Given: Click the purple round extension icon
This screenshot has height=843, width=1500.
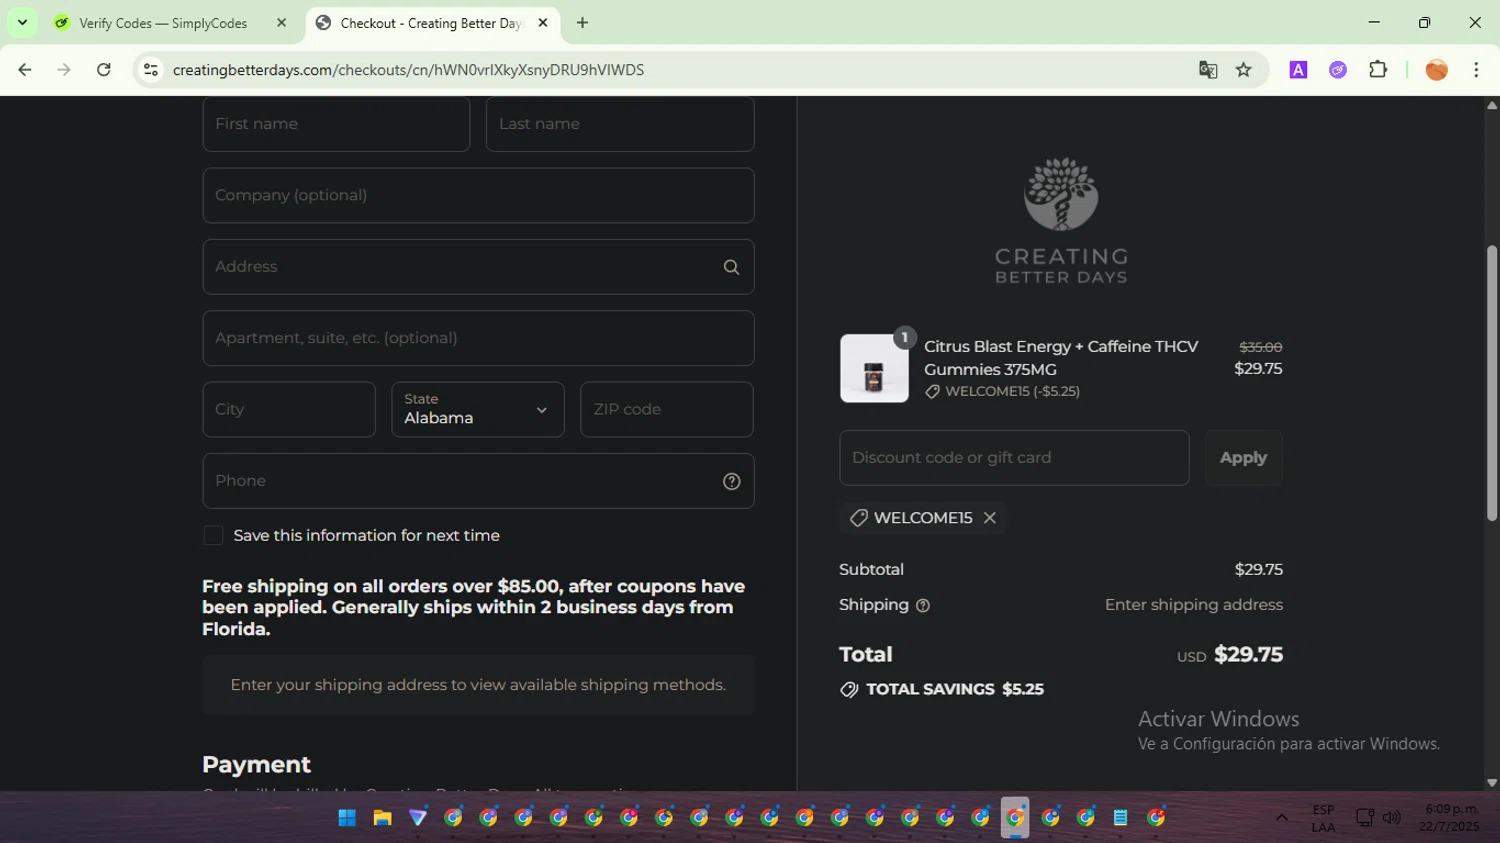Looking at the screenshot, I should tap(1338, 69).
